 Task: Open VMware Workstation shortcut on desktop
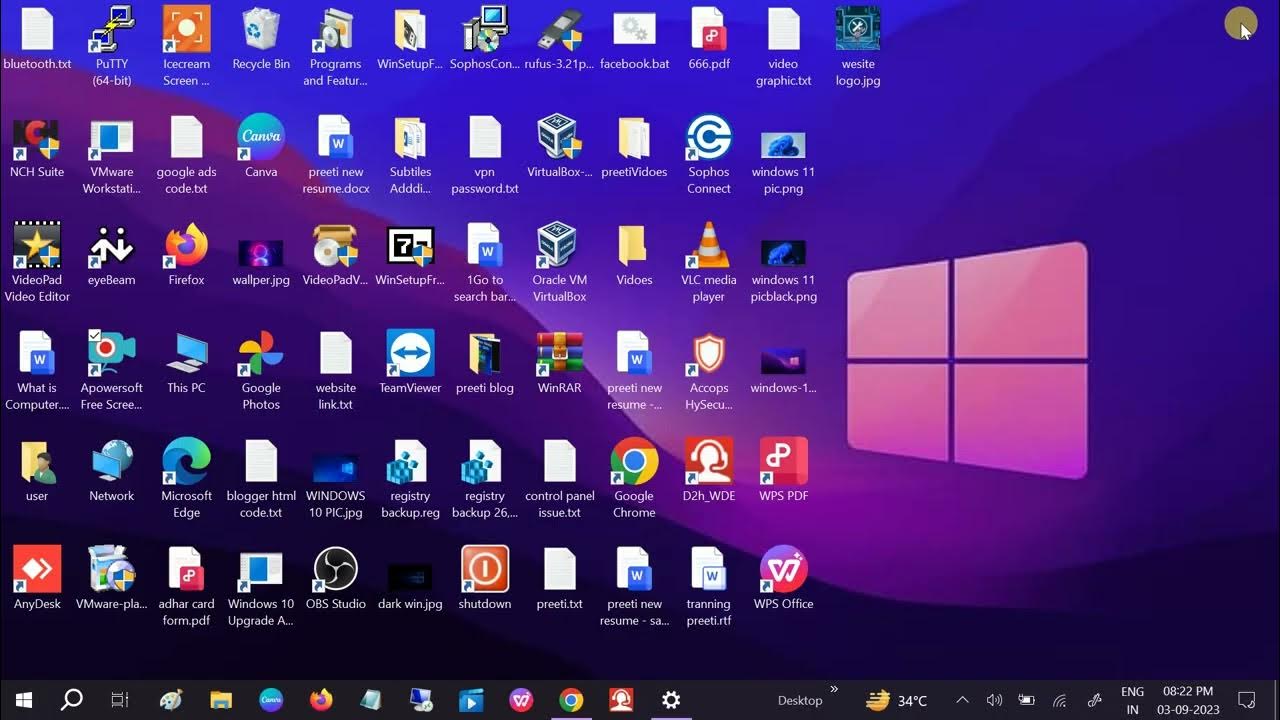pyautogui.click(x=112, y=138)
